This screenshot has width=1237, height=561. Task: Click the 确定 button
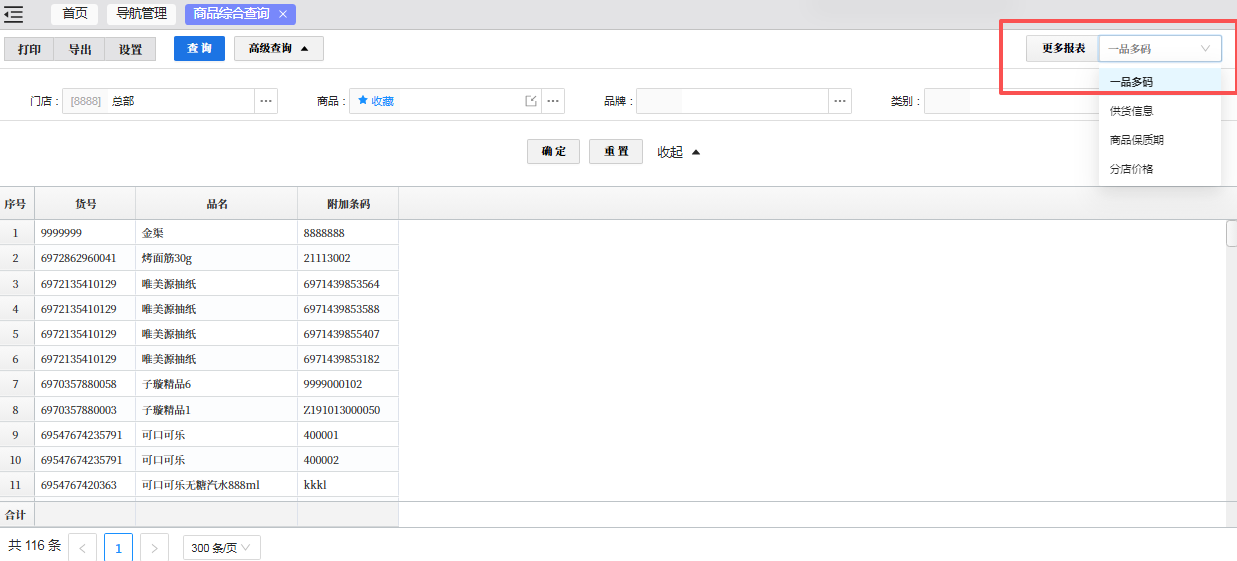pyautogui.click(x=553, y=151)
